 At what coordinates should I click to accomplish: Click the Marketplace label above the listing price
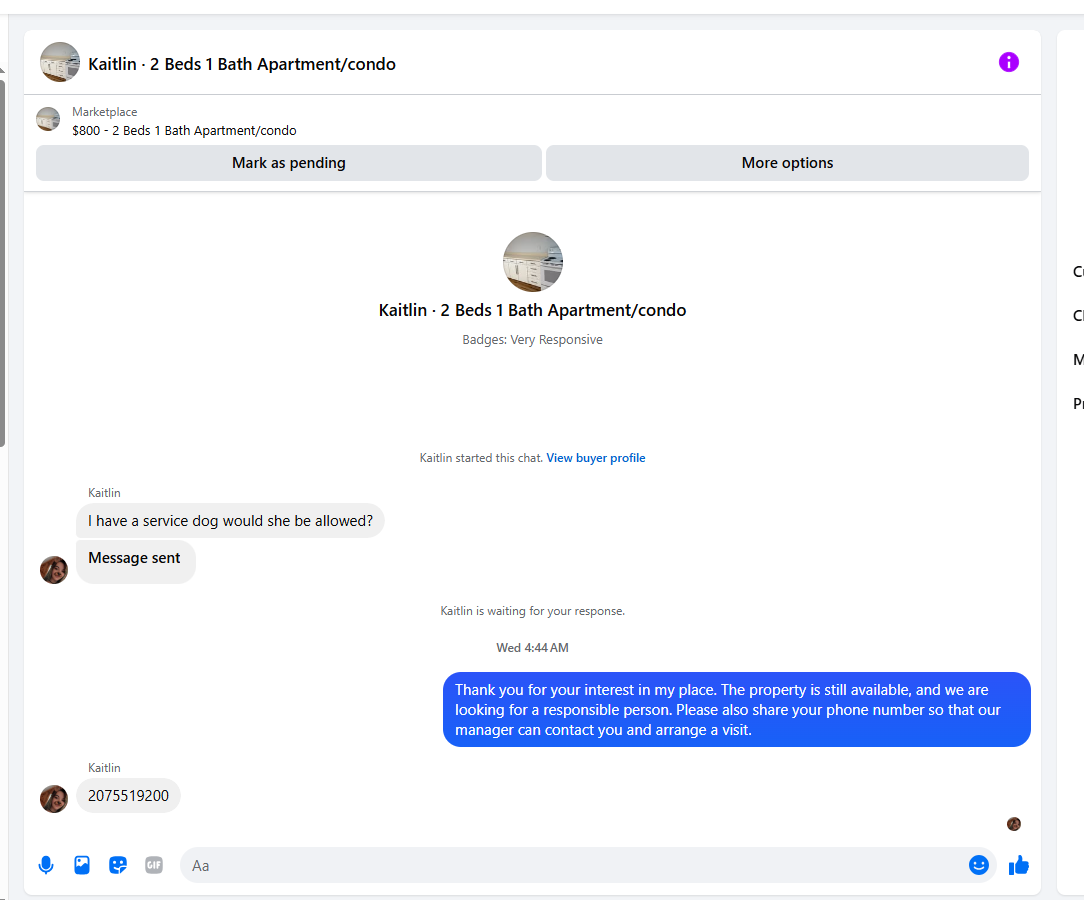(x=104, y=112)
